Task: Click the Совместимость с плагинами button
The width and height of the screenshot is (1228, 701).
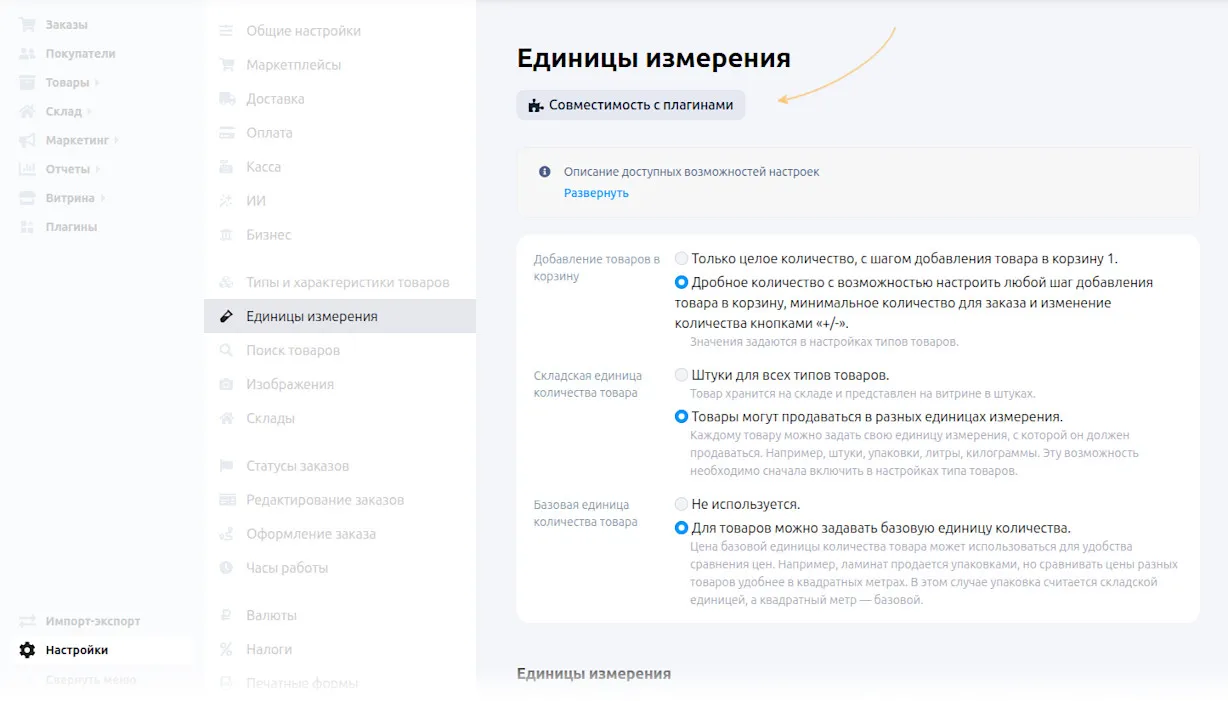Action: (x=630, y=104)
